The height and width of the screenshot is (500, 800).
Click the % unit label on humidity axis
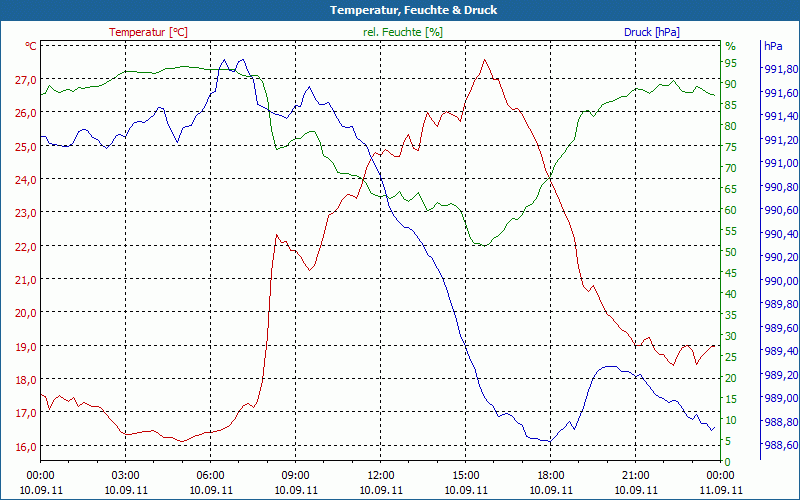click(731, 46)
